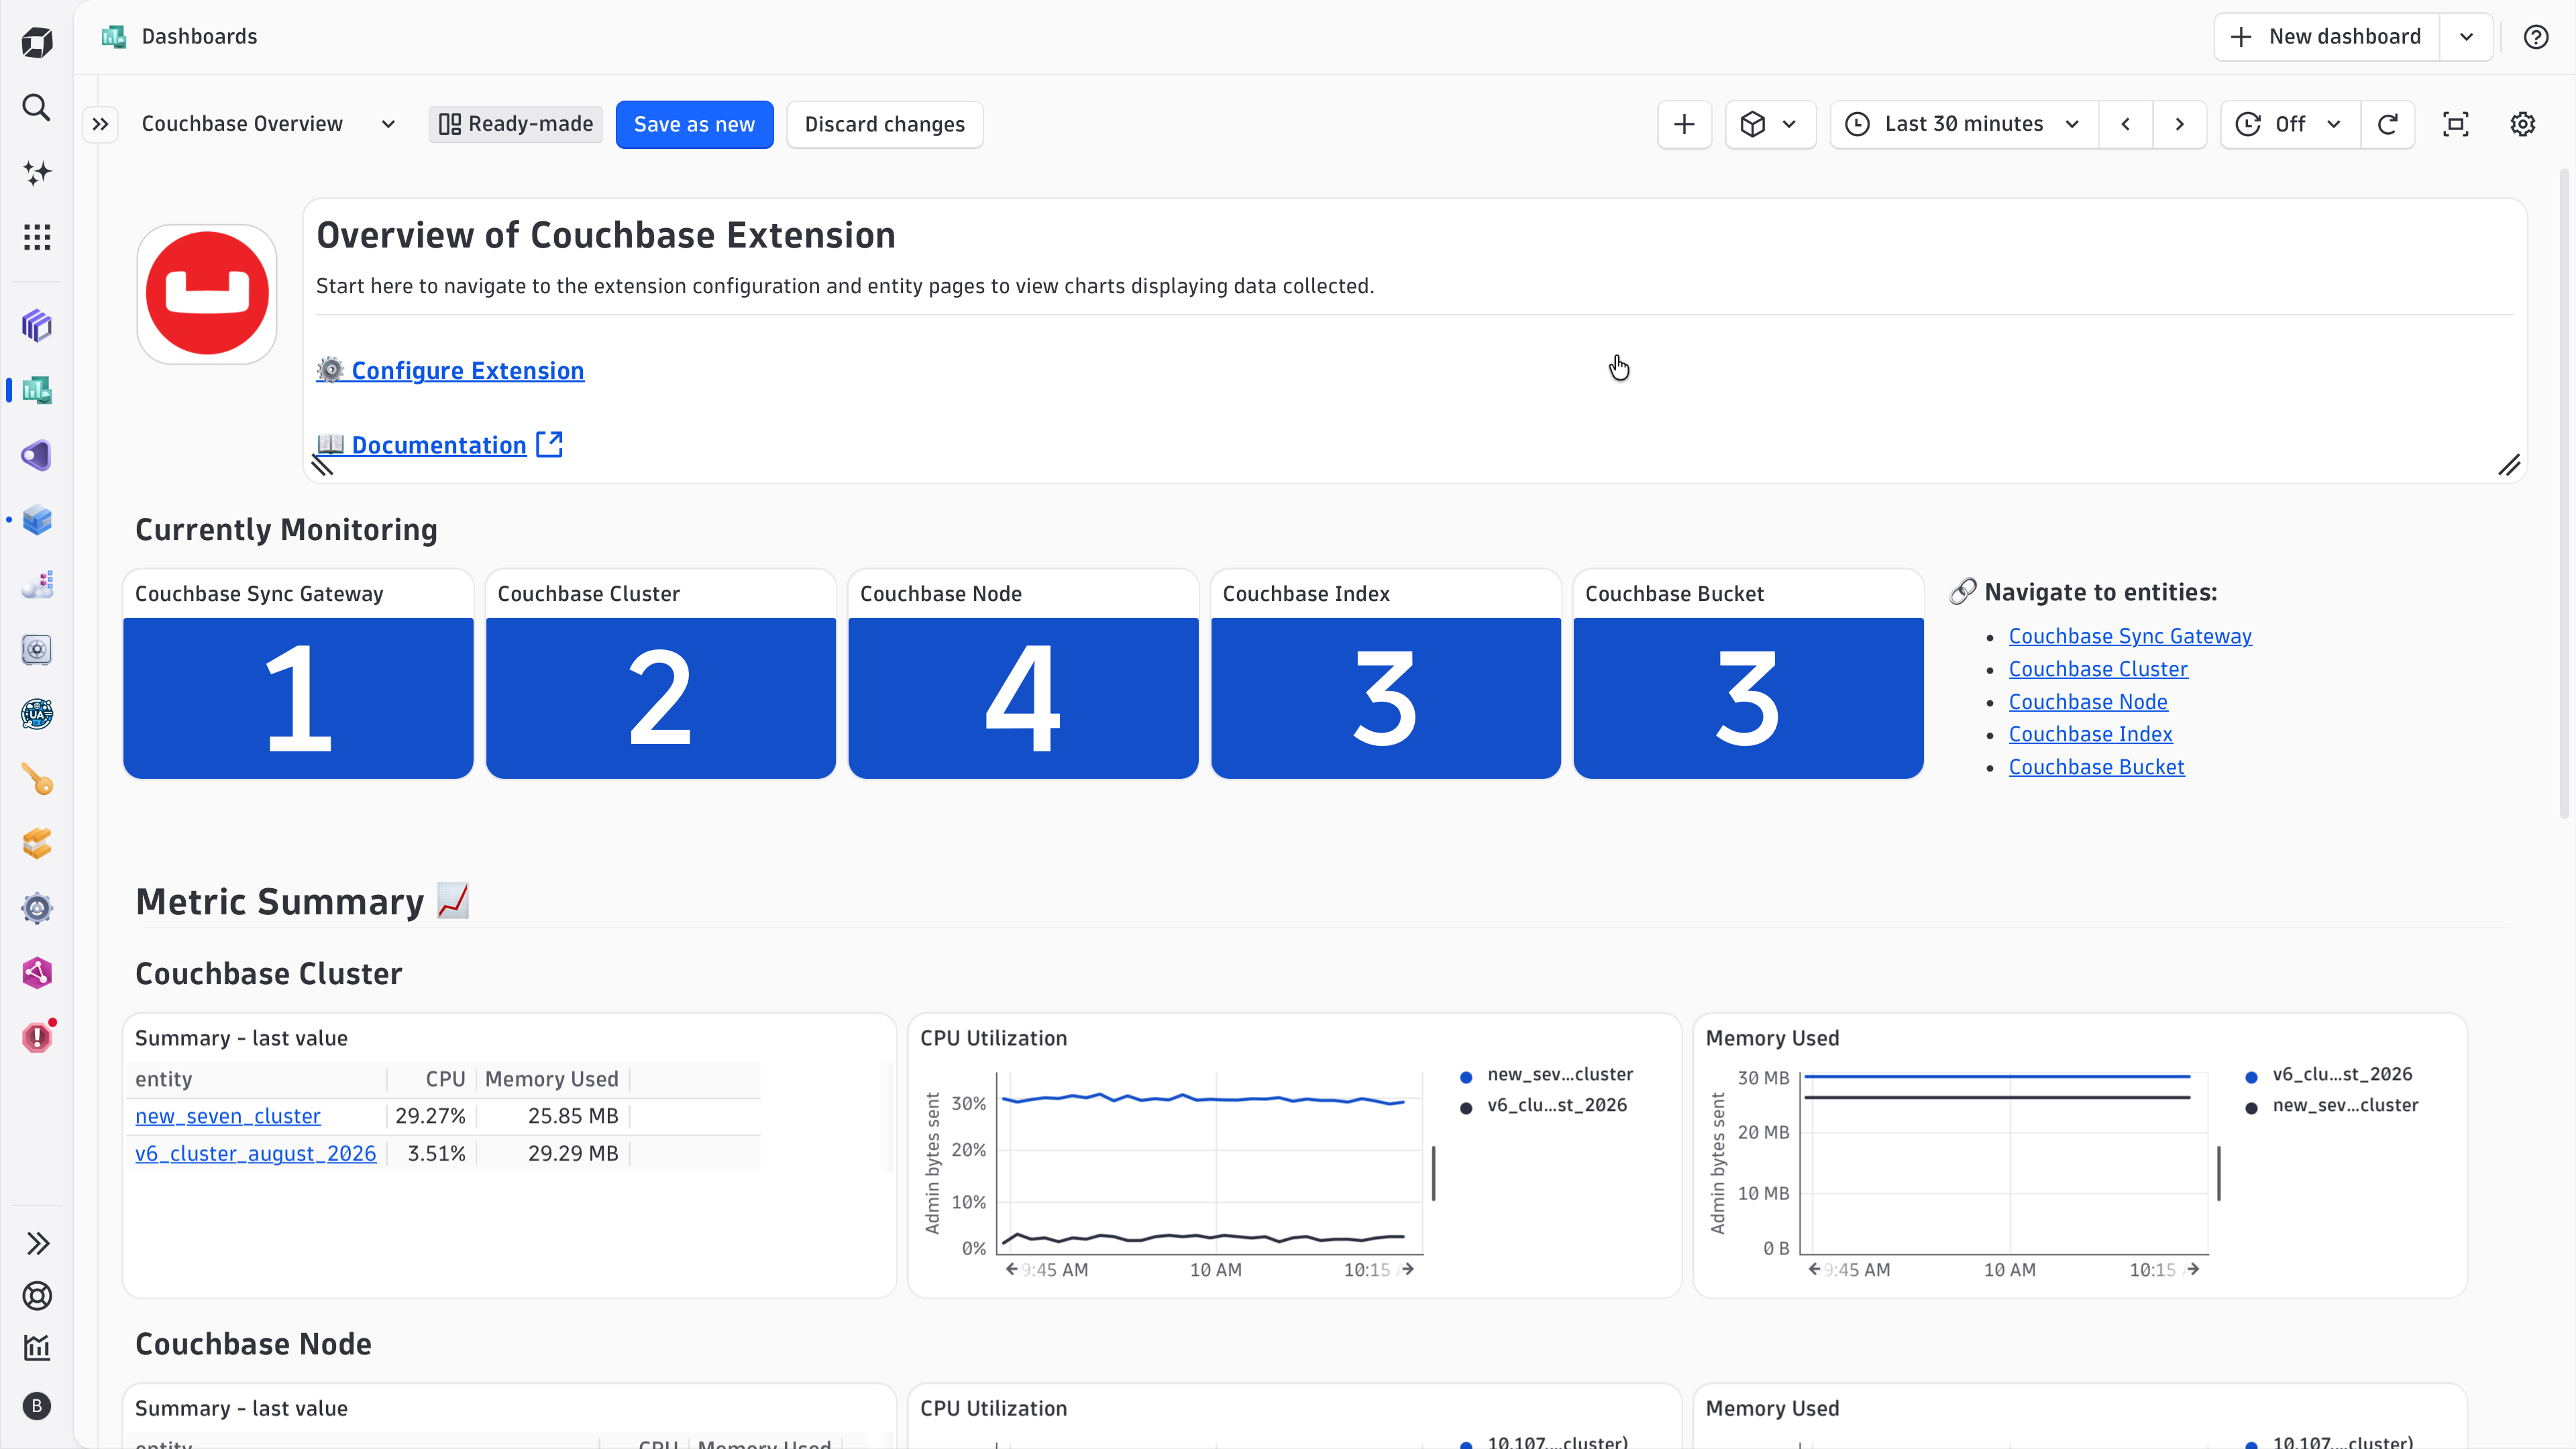Image resolution: width=2576 pixels, height=1449 pixels.
Task: Open the apps grid launcher
Action: coord(37,237)
